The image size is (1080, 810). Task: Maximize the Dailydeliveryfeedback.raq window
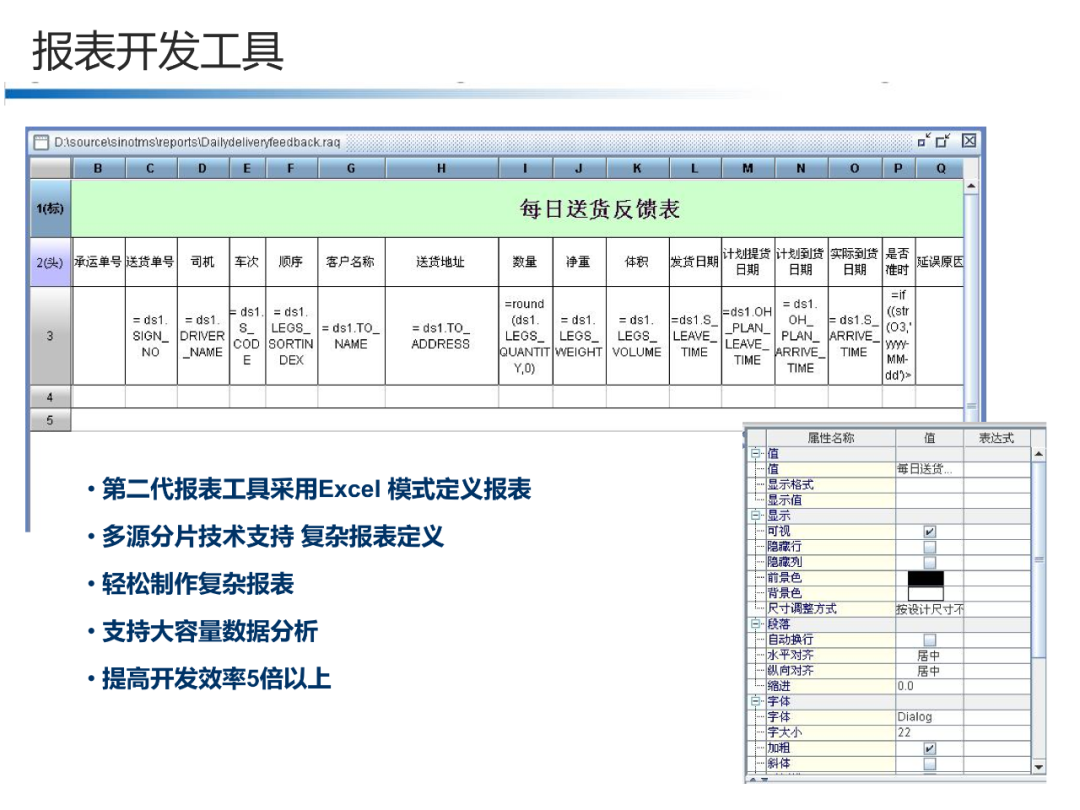(943, 141)
